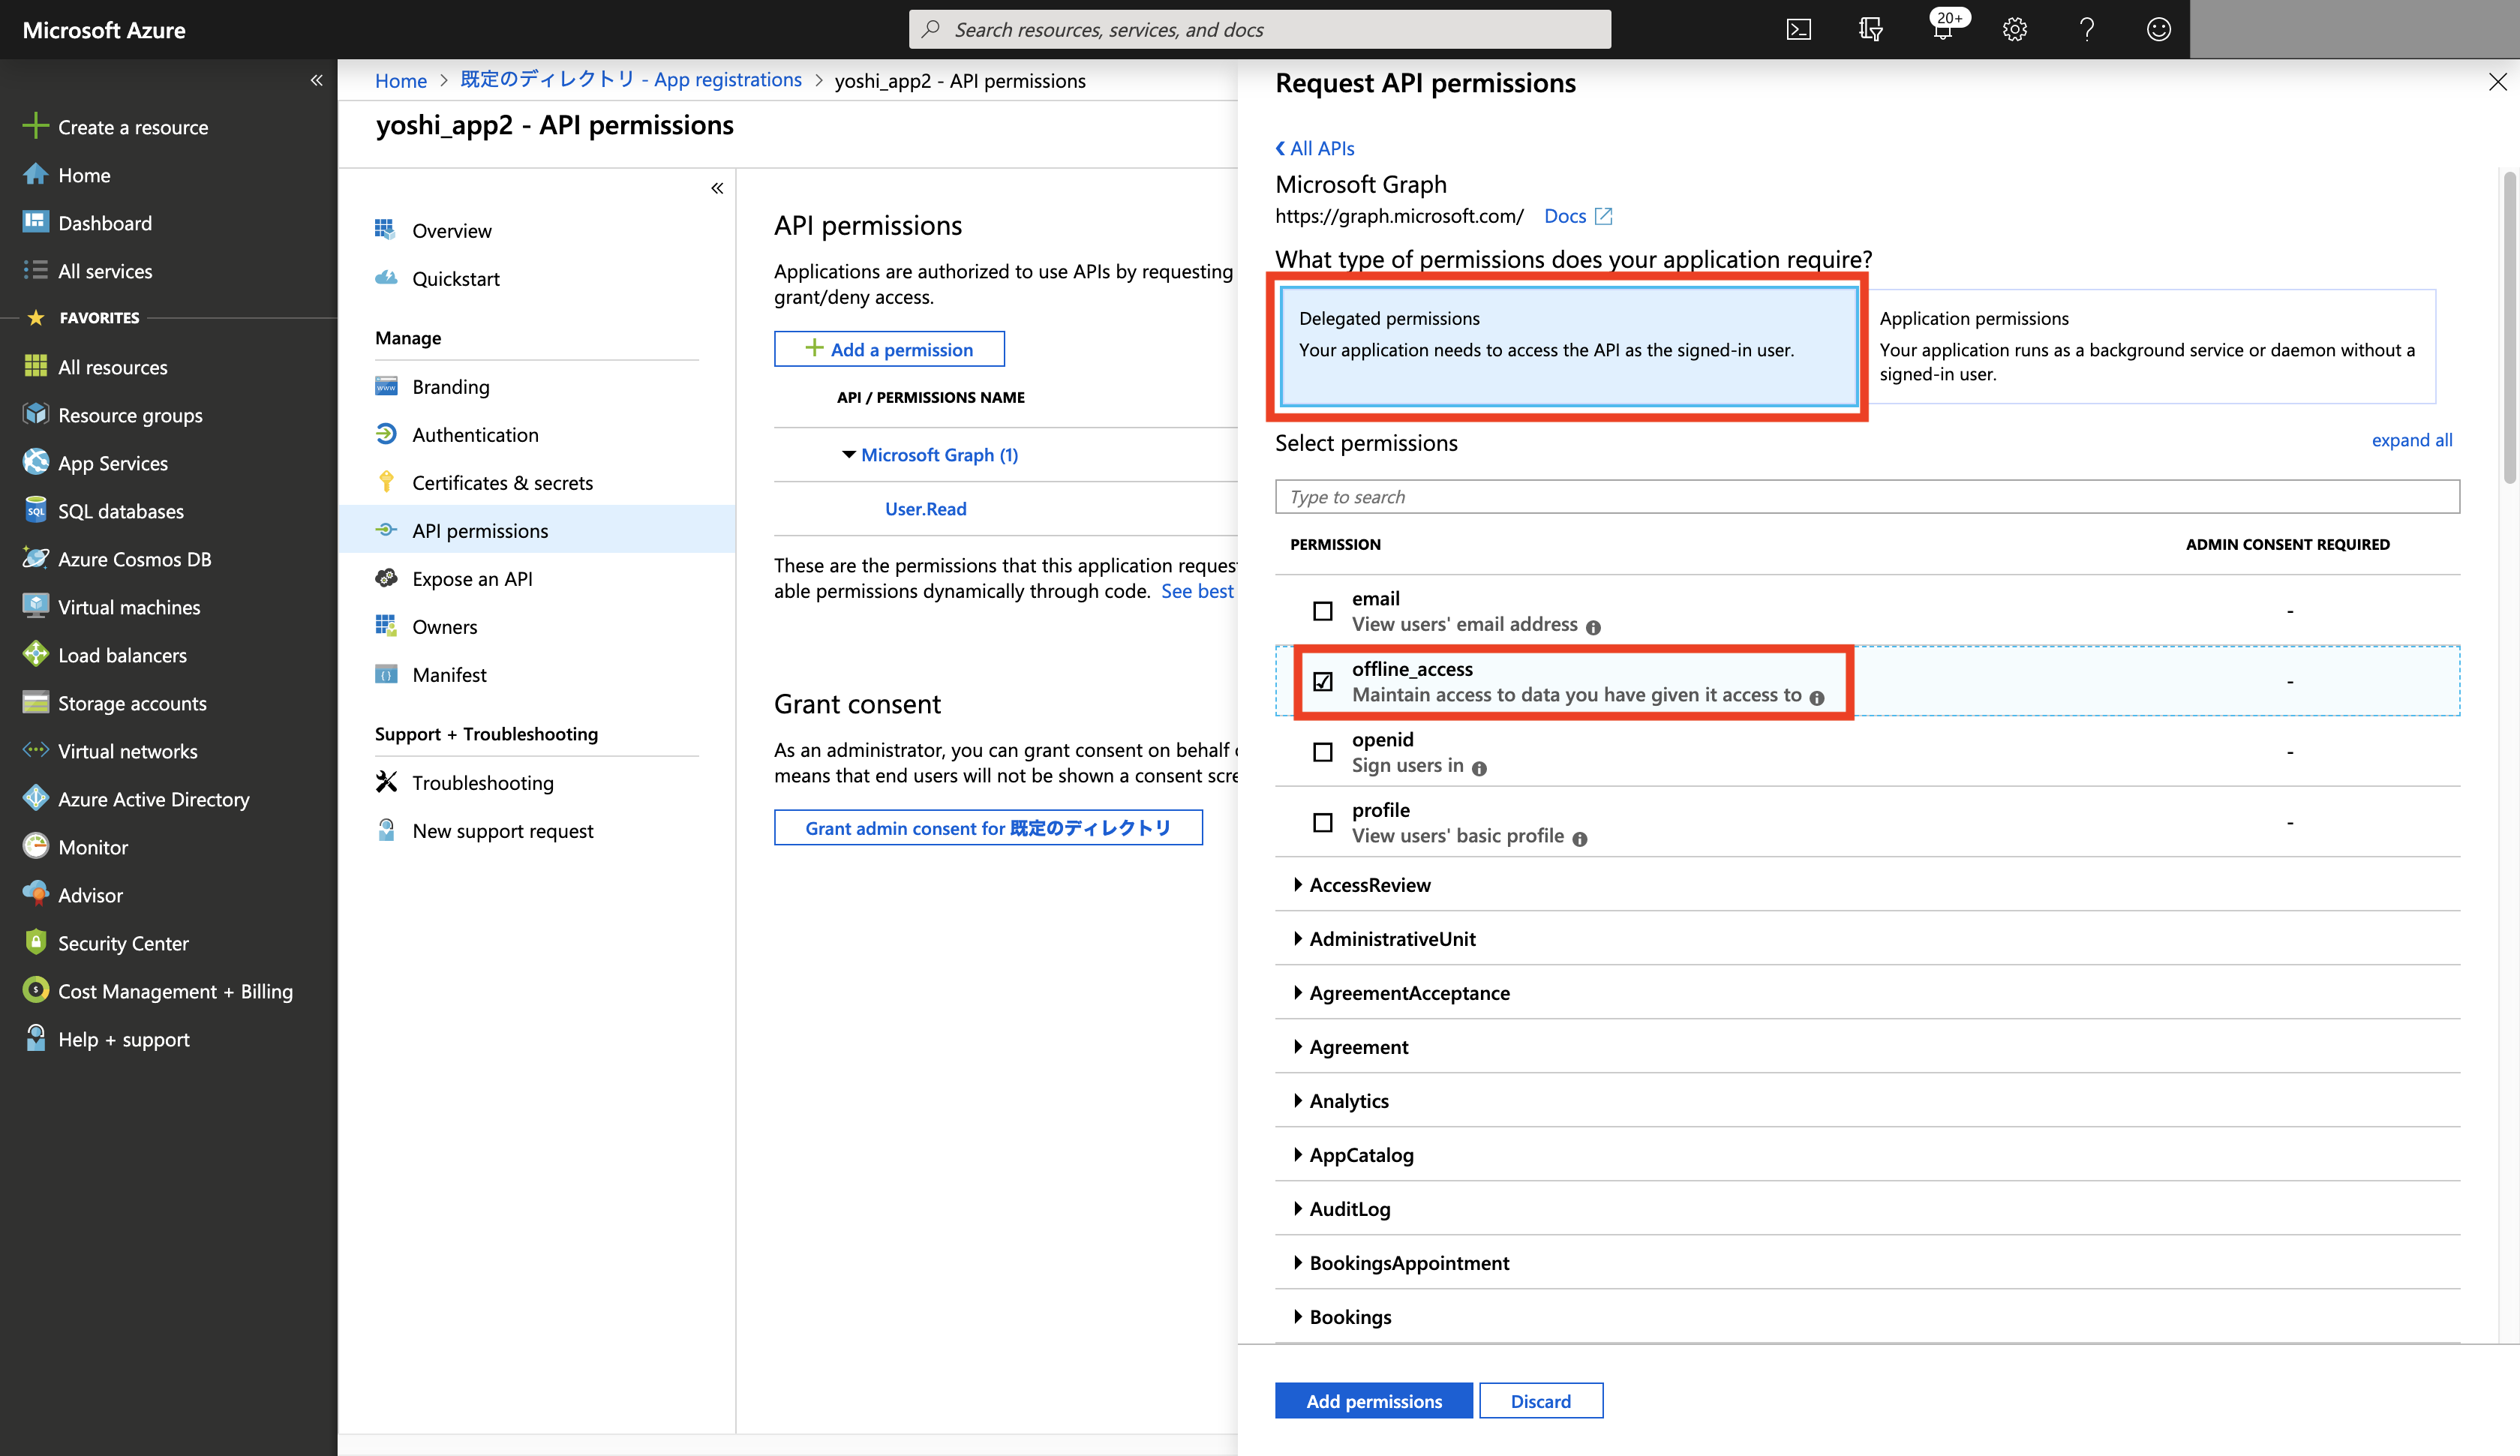The height and width of the screenshot is (1456, 2520).
Task: Click the info icon beside email description
Action: pos(1593,627)
